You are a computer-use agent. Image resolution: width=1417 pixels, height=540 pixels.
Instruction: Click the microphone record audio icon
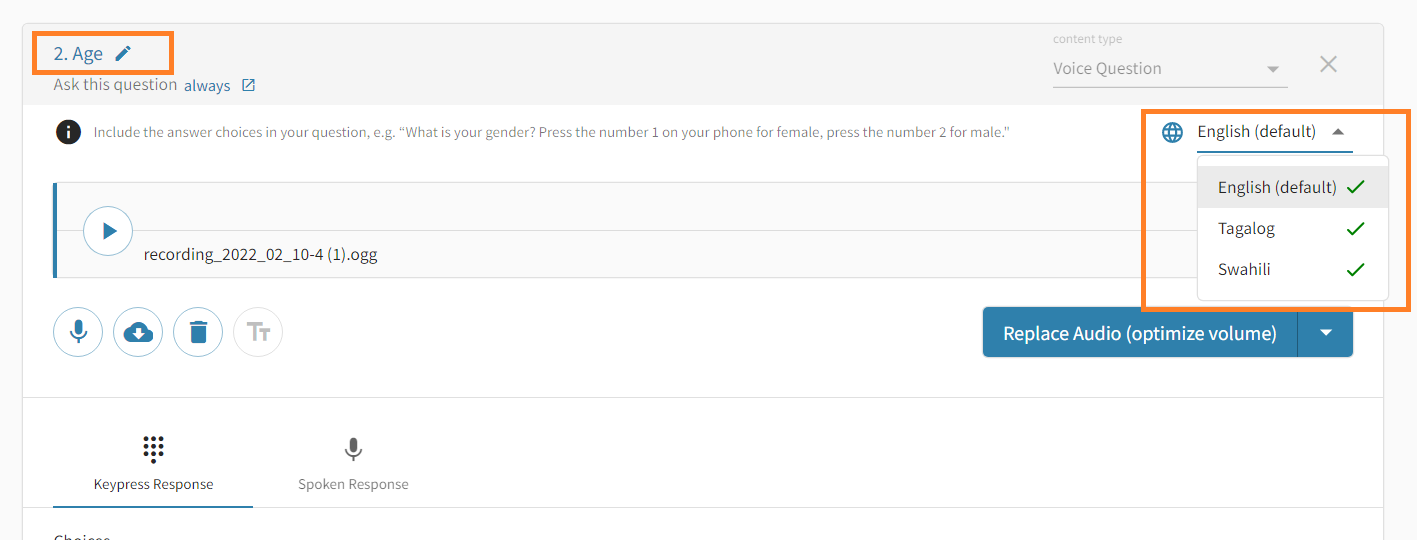click(x=78, y=332)
